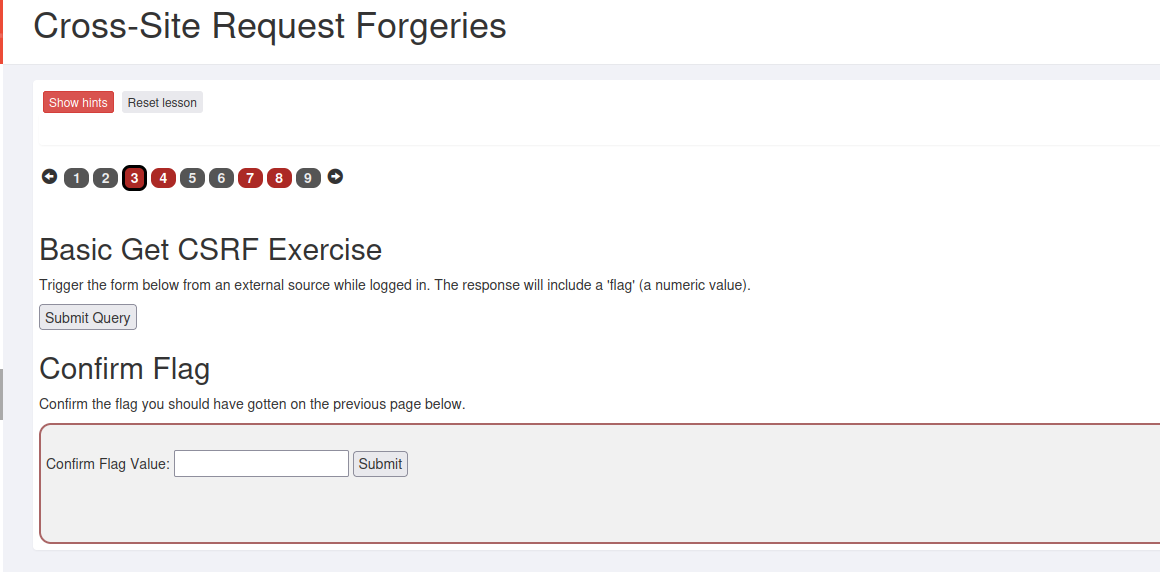This screenshot has width=1160, height=572.
Task: Go to the previous lesson page arrow
Action: (49, 177)
